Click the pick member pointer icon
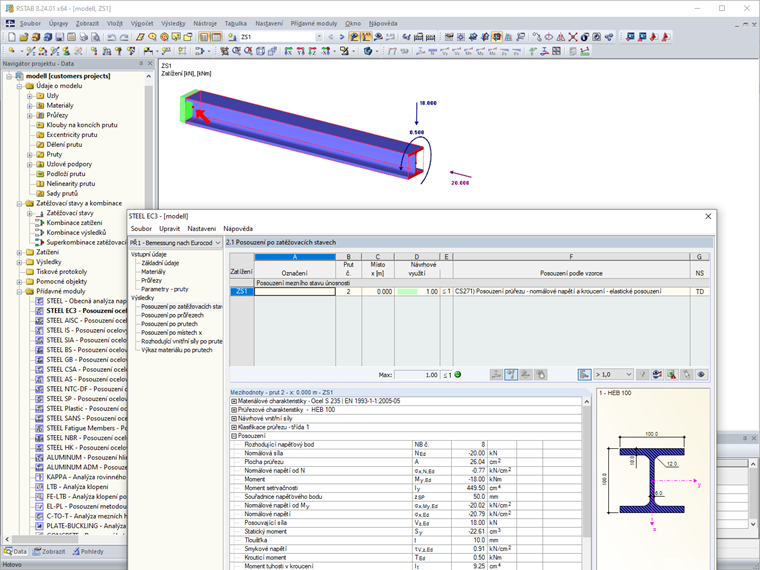This screenshot has height=570, width=760. 686,375
